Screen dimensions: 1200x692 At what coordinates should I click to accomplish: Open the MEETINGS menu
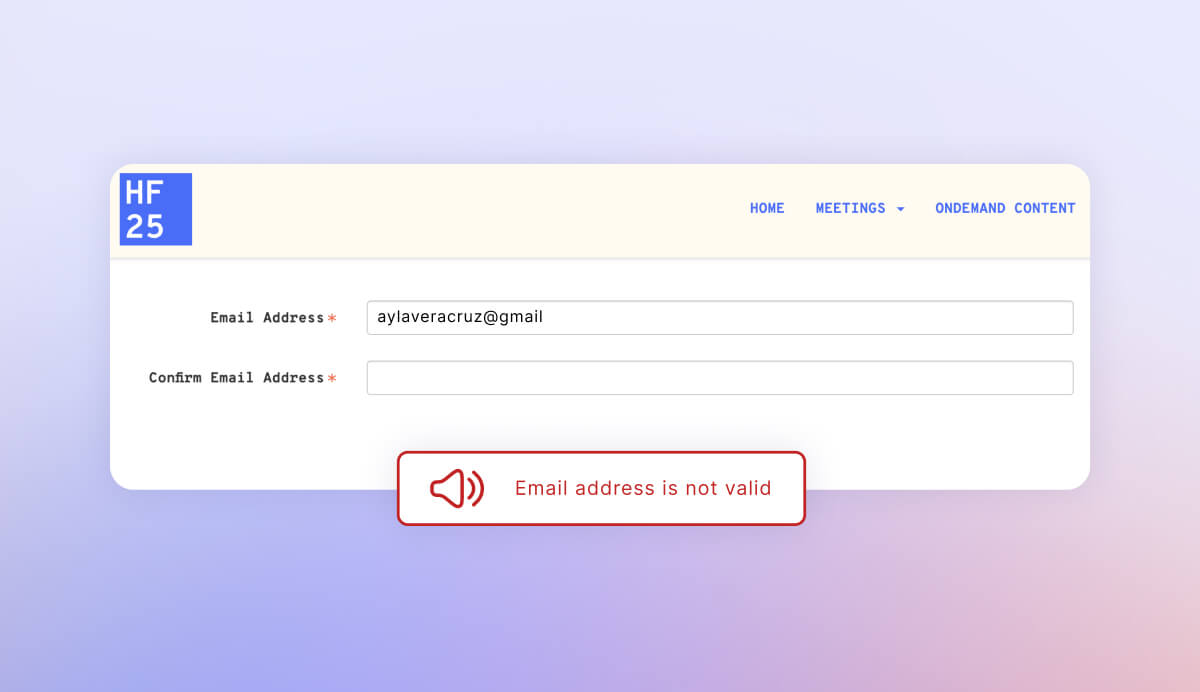850,208
